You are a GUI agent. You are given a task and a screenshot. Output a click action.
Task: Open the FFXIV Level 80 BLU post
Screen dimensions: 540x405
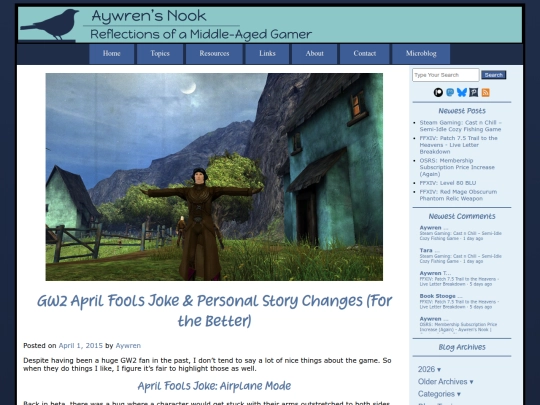[448, 183]
